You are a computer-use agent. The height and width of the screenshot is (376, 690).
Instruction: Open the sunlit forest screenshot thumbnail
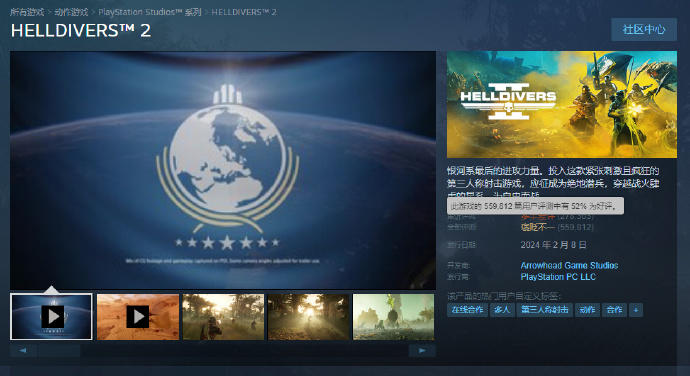tap(308, 317)
